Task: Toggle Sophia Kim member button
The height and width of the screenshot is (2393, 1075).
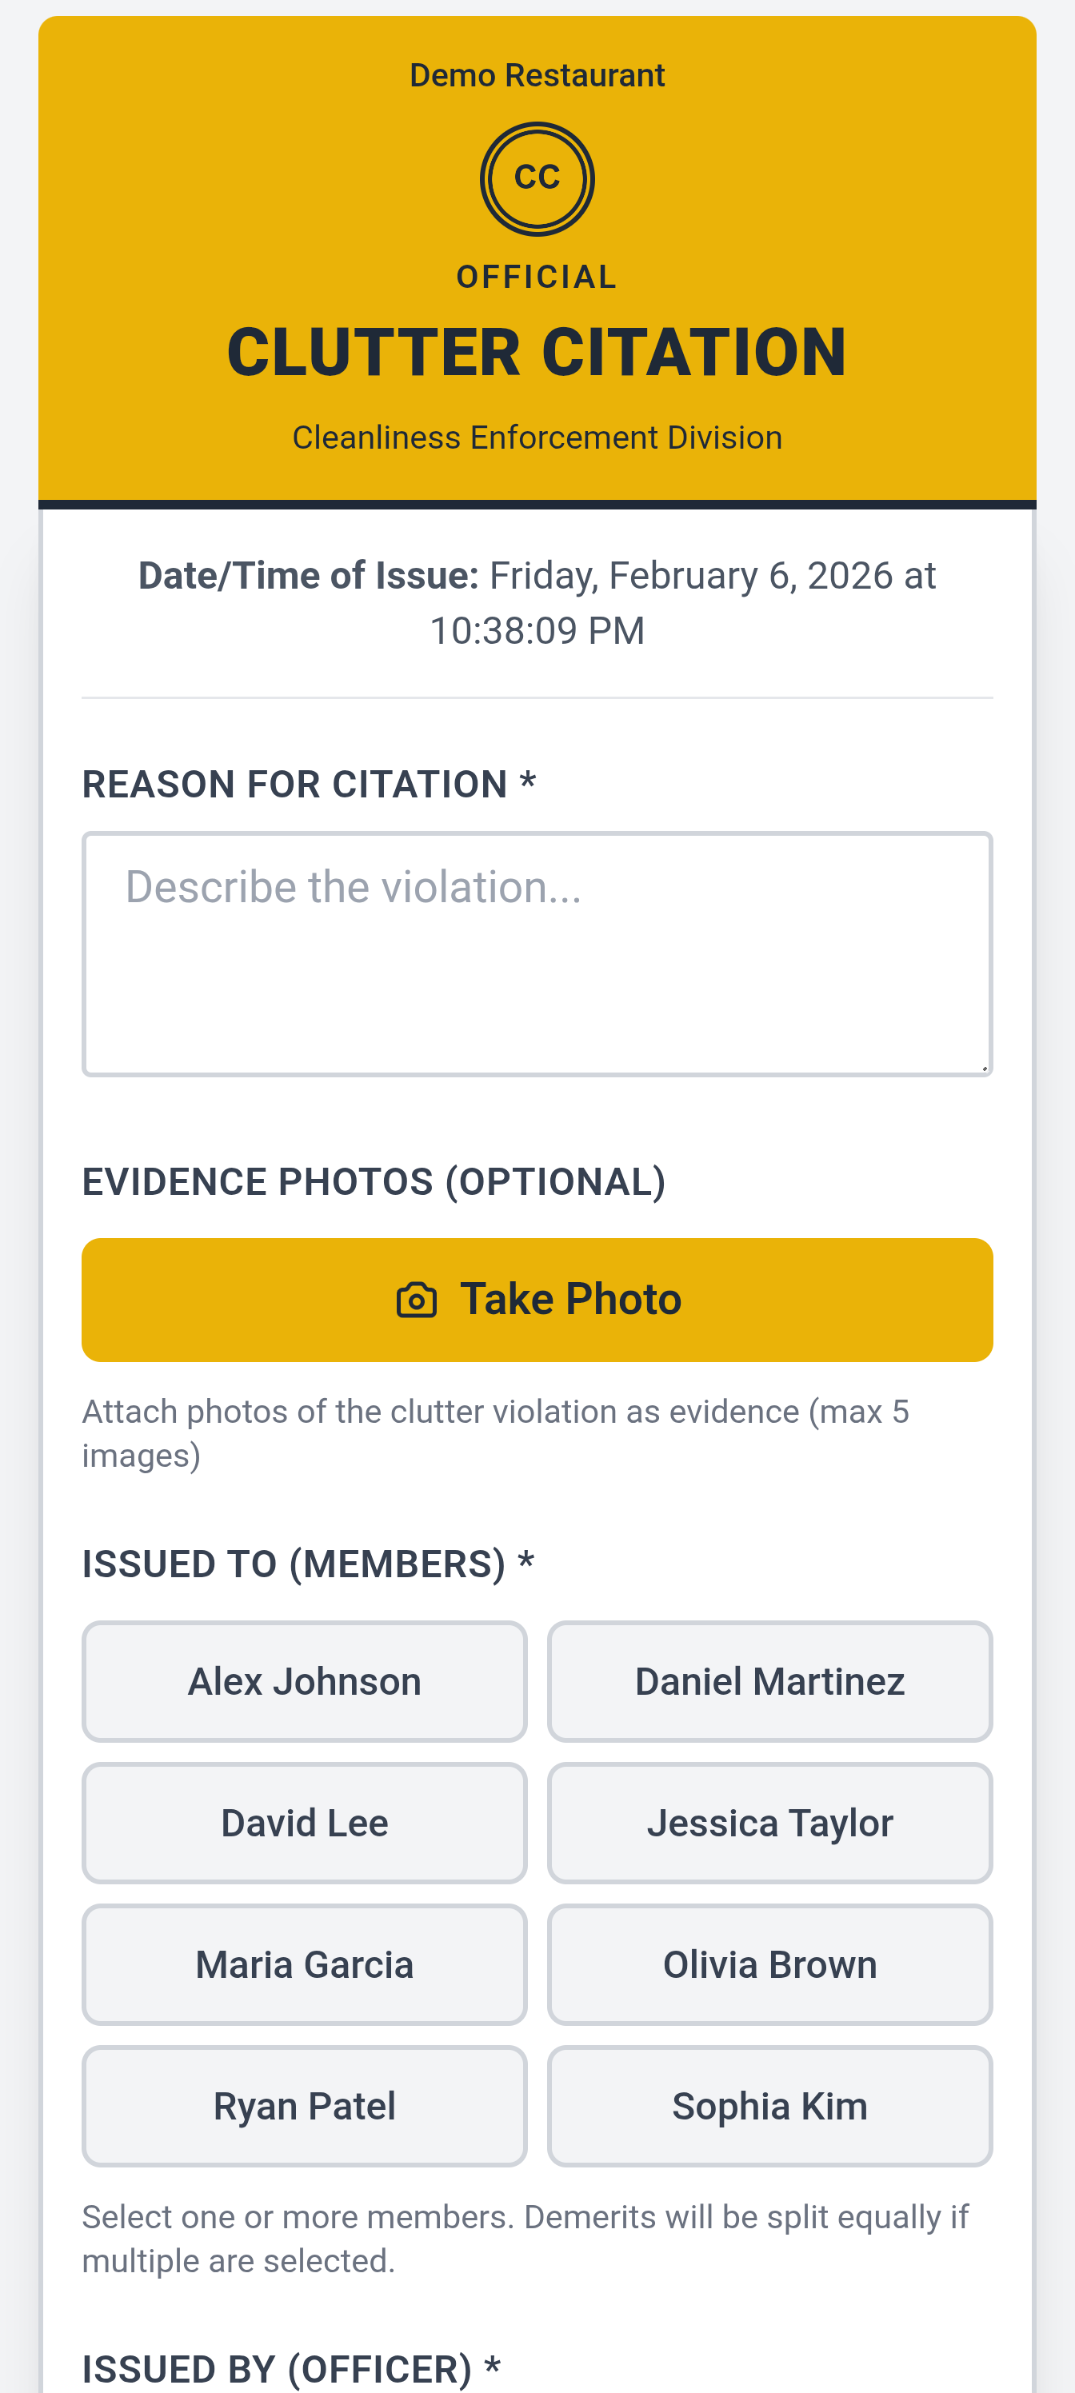Action: click(x=770, y=2106)
